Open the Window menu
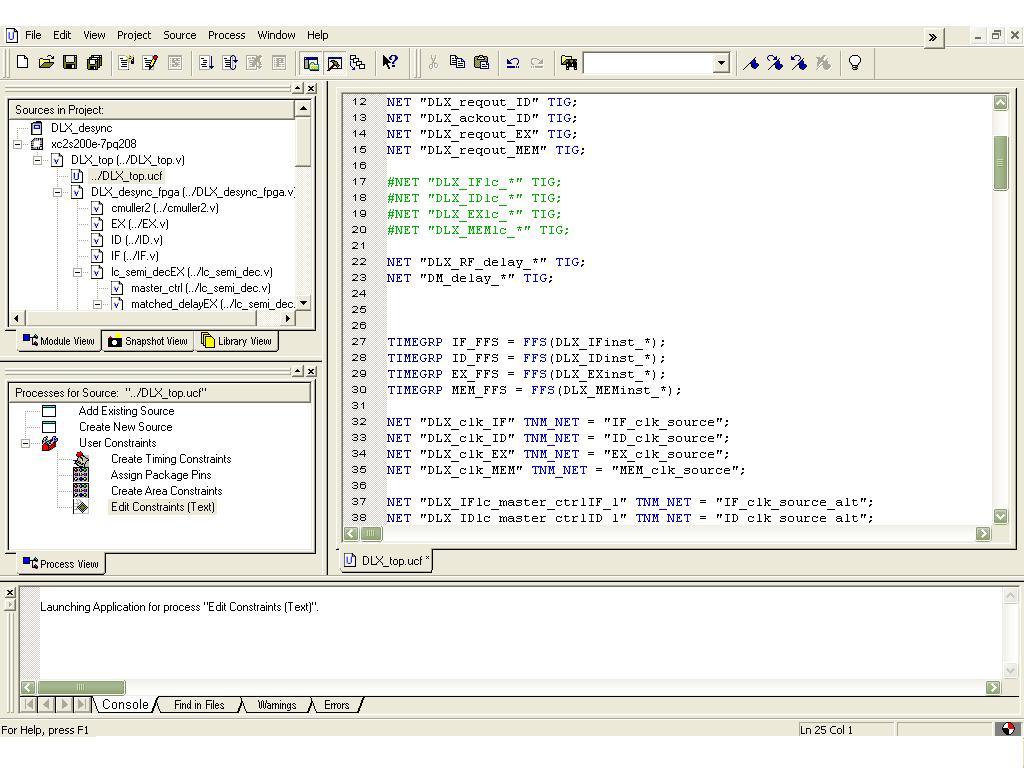1024x768 pixels. coord(276,35)
